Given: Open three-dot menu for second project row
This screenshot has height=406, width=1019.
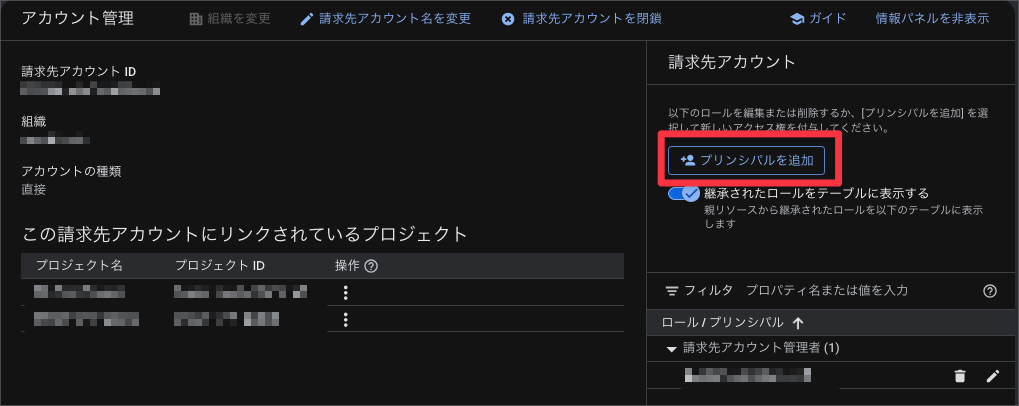Looking at the screenshot, I should pos(346,320).
